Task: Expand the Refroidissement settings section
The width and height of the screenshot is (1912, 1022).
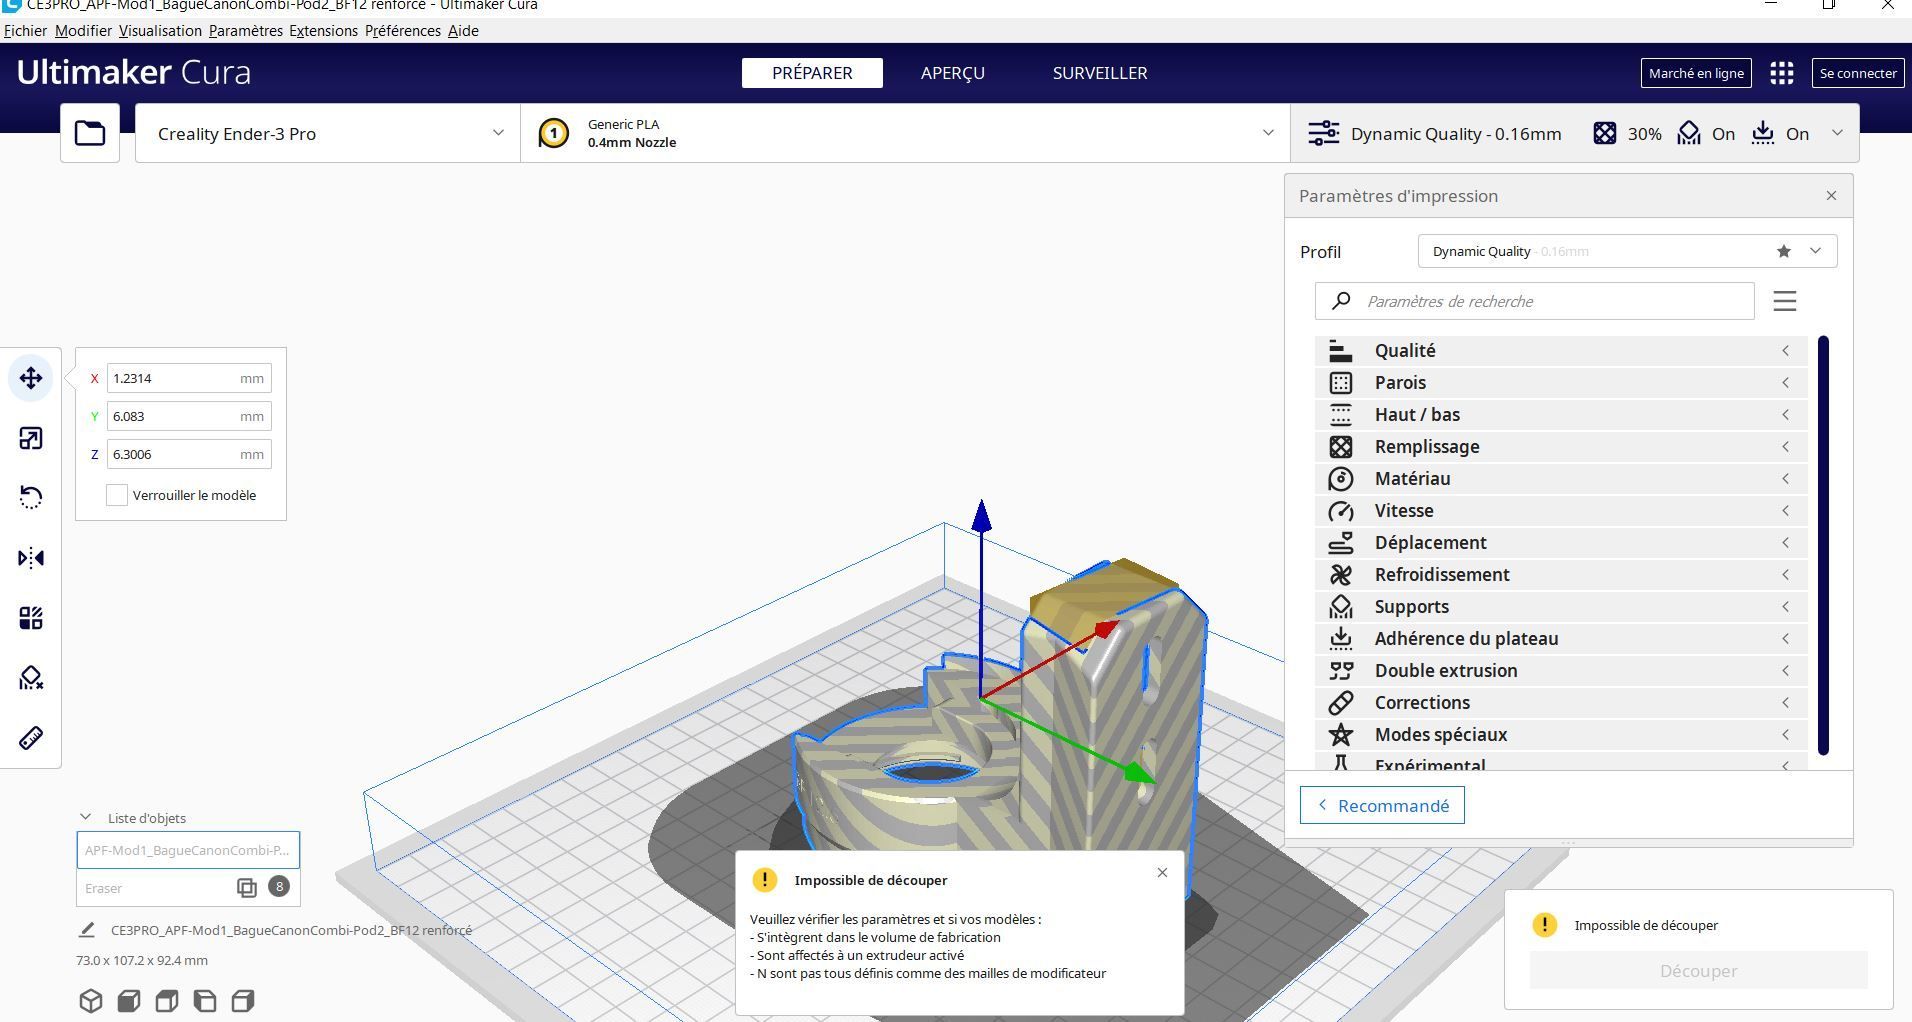Action: (1561, 574)
